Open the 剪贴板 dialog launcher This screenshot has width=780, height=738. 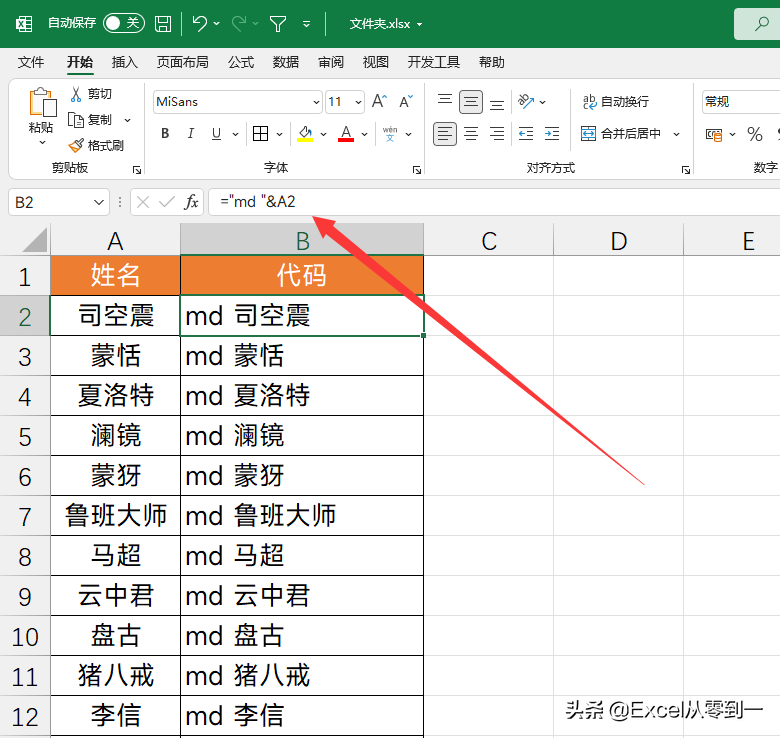tap(137, 170)
